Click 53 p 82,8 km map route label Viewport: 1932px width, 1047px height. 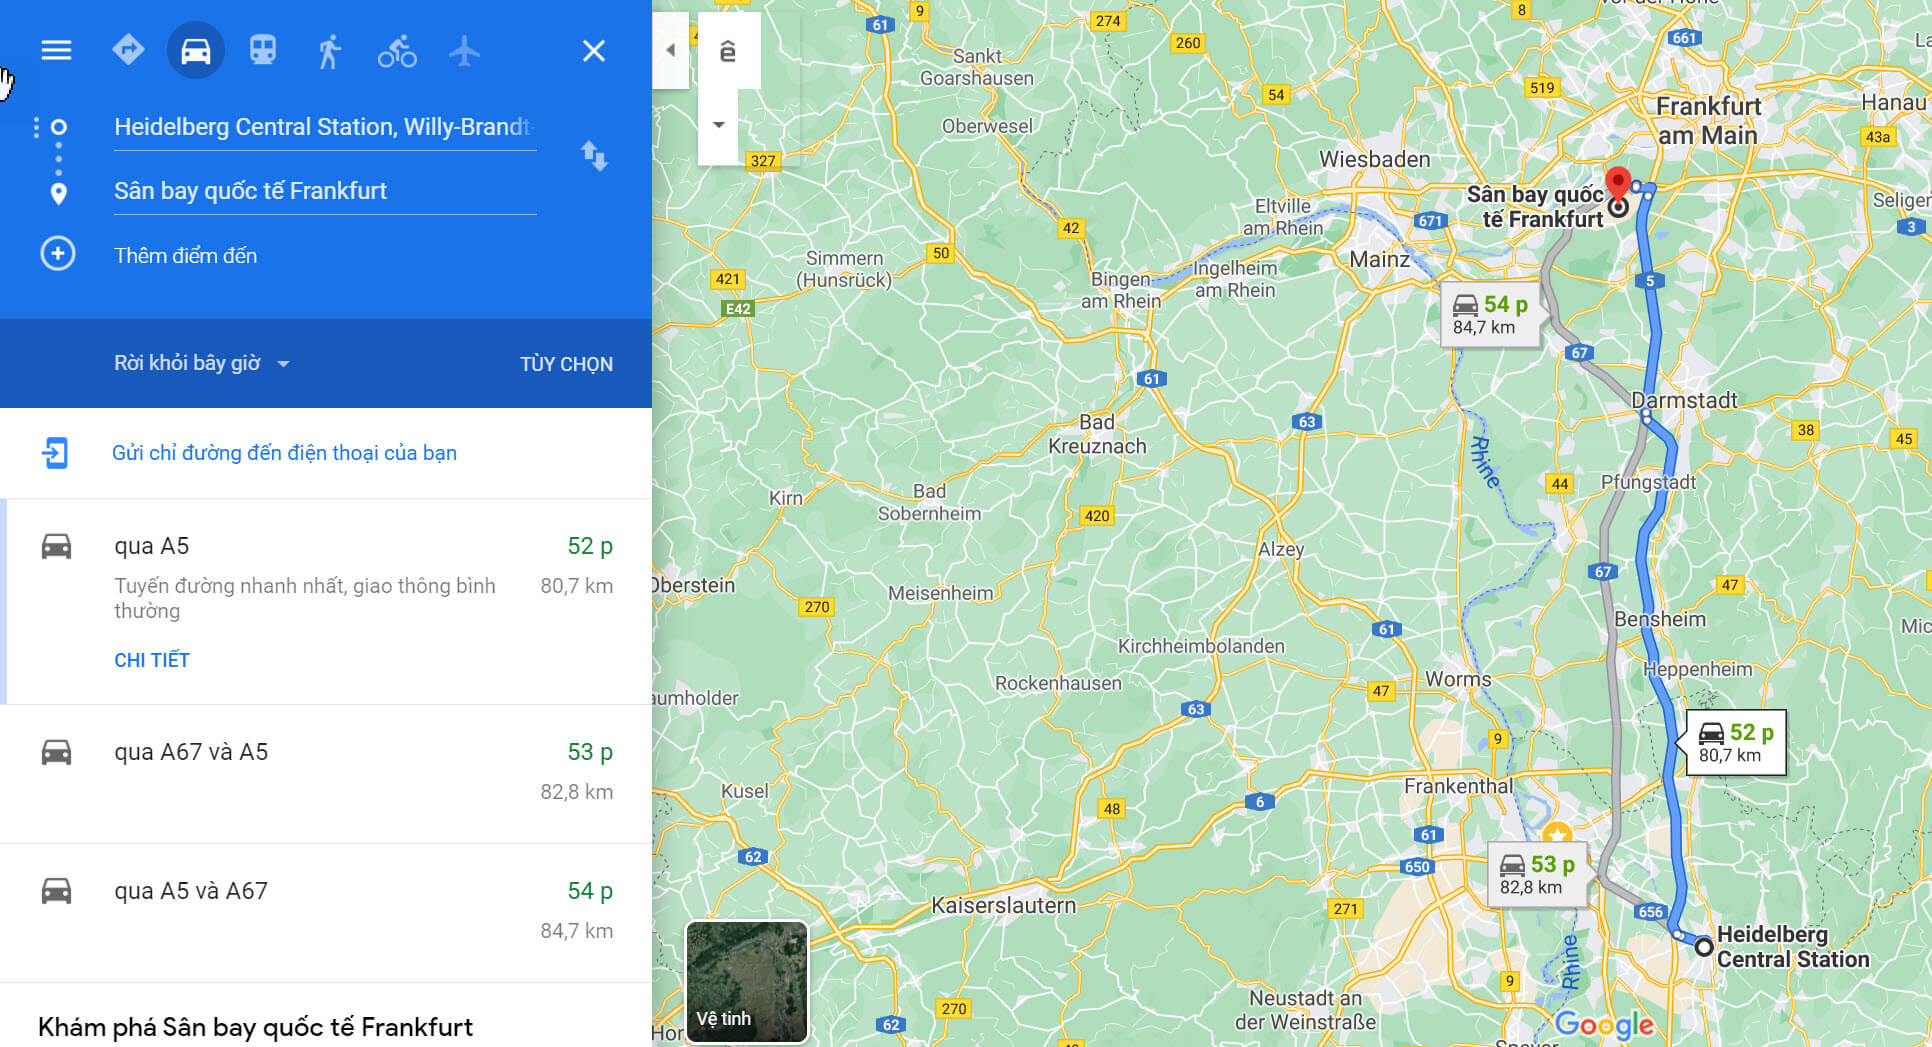pyautogui.click(x=1537, y=874)
